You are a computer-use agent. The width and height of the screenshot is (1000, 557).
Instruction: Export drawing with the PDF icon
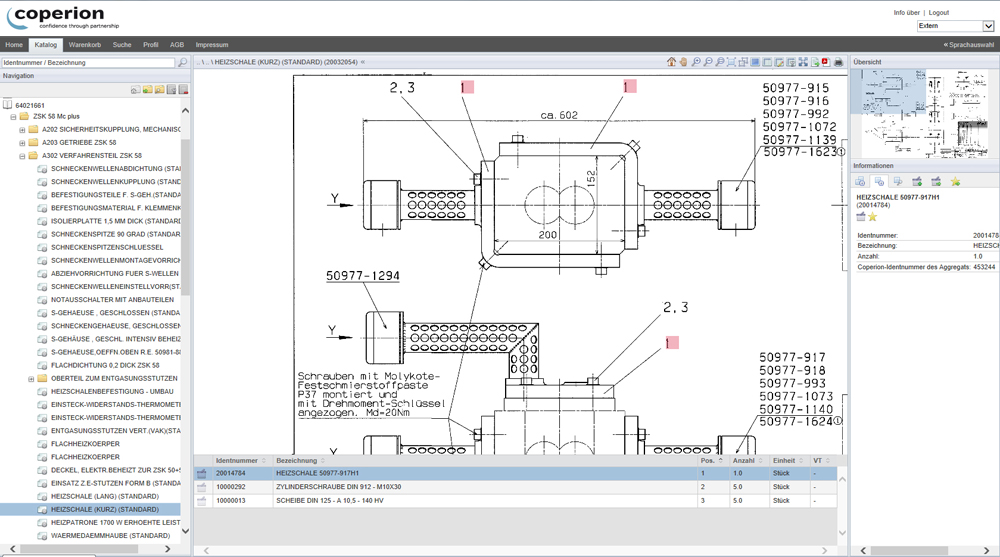tap(826, 62)
